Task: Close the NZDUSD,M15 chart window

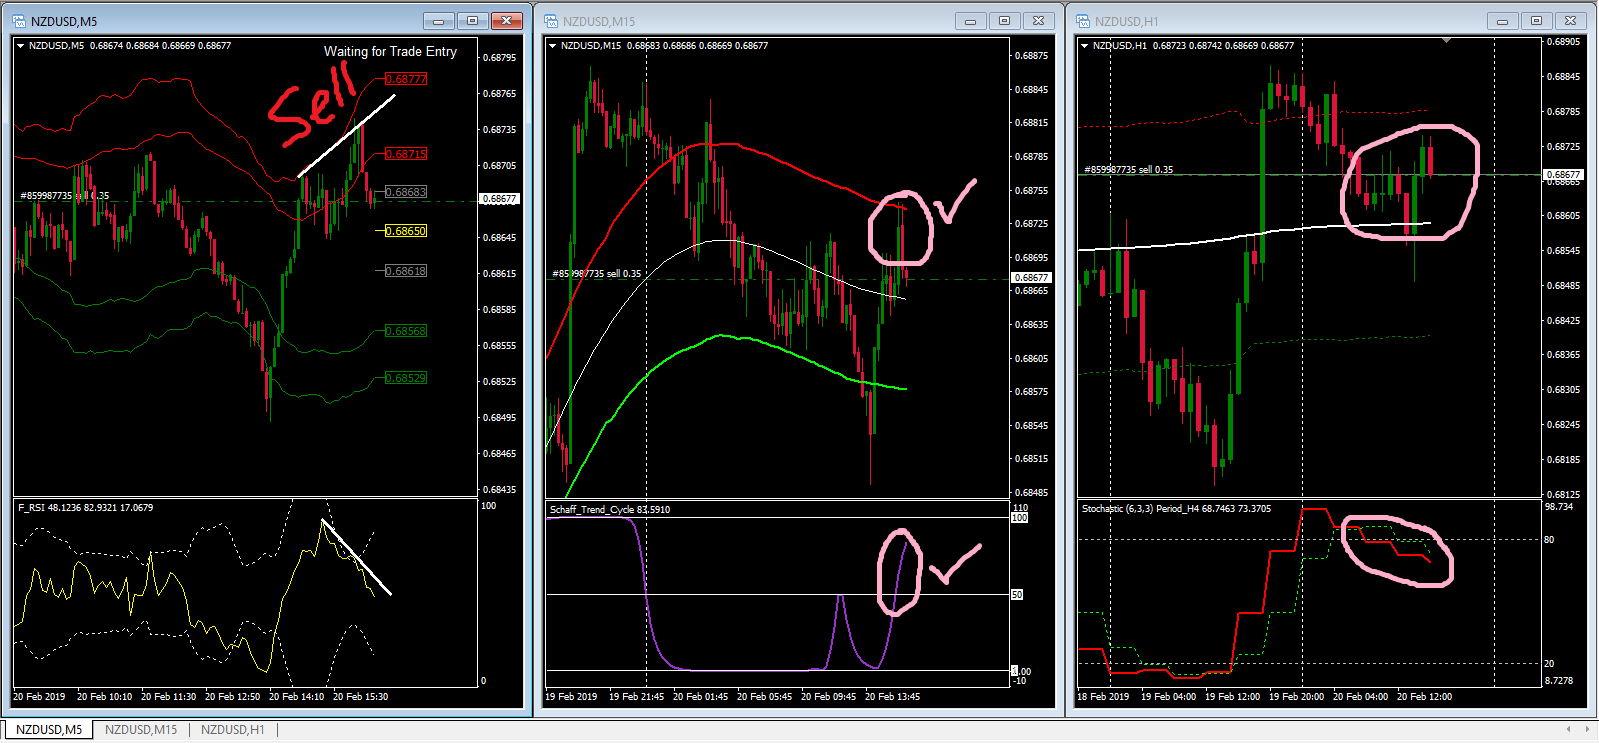Action: tap(1038, 21)
